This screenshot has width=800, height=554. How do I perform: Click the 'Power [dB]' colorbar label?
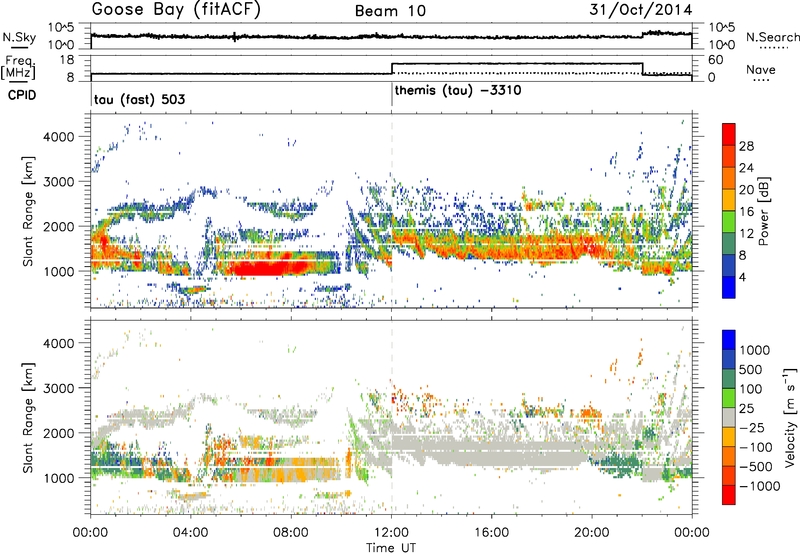pos(763,211)
